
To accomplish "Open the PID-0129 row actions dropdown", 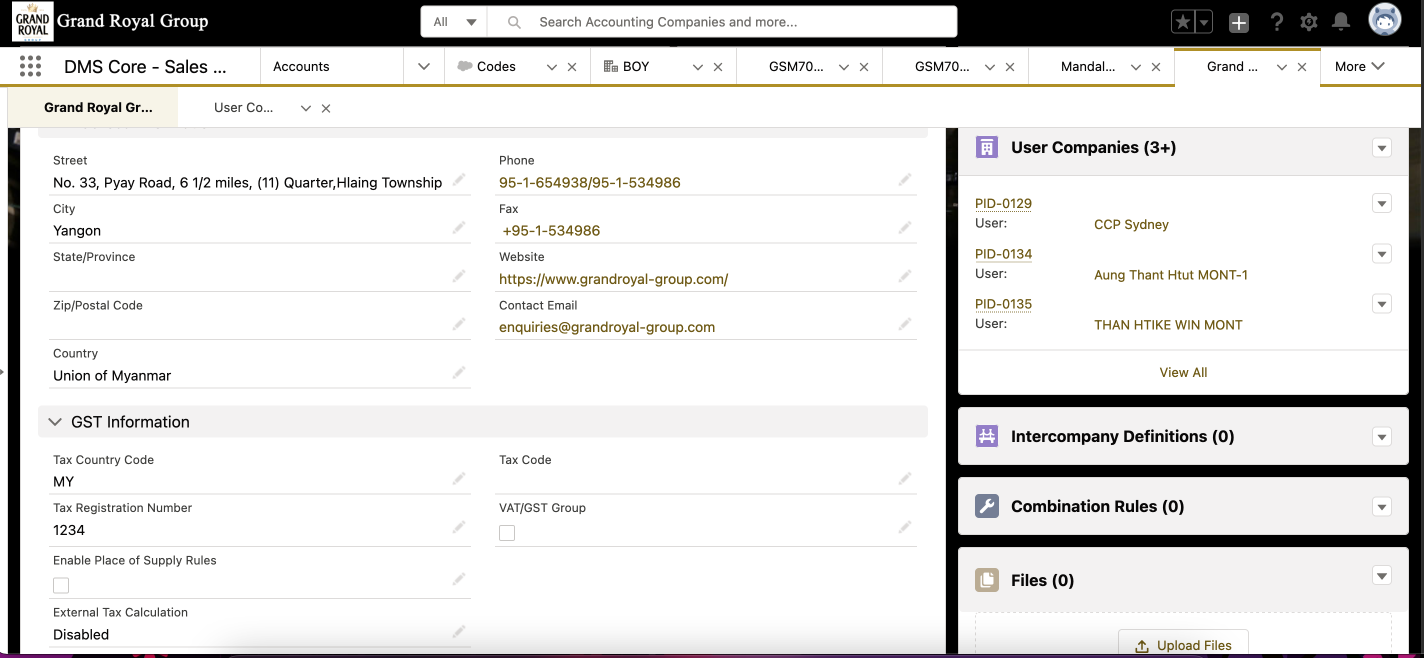I will click(1382, 204).
